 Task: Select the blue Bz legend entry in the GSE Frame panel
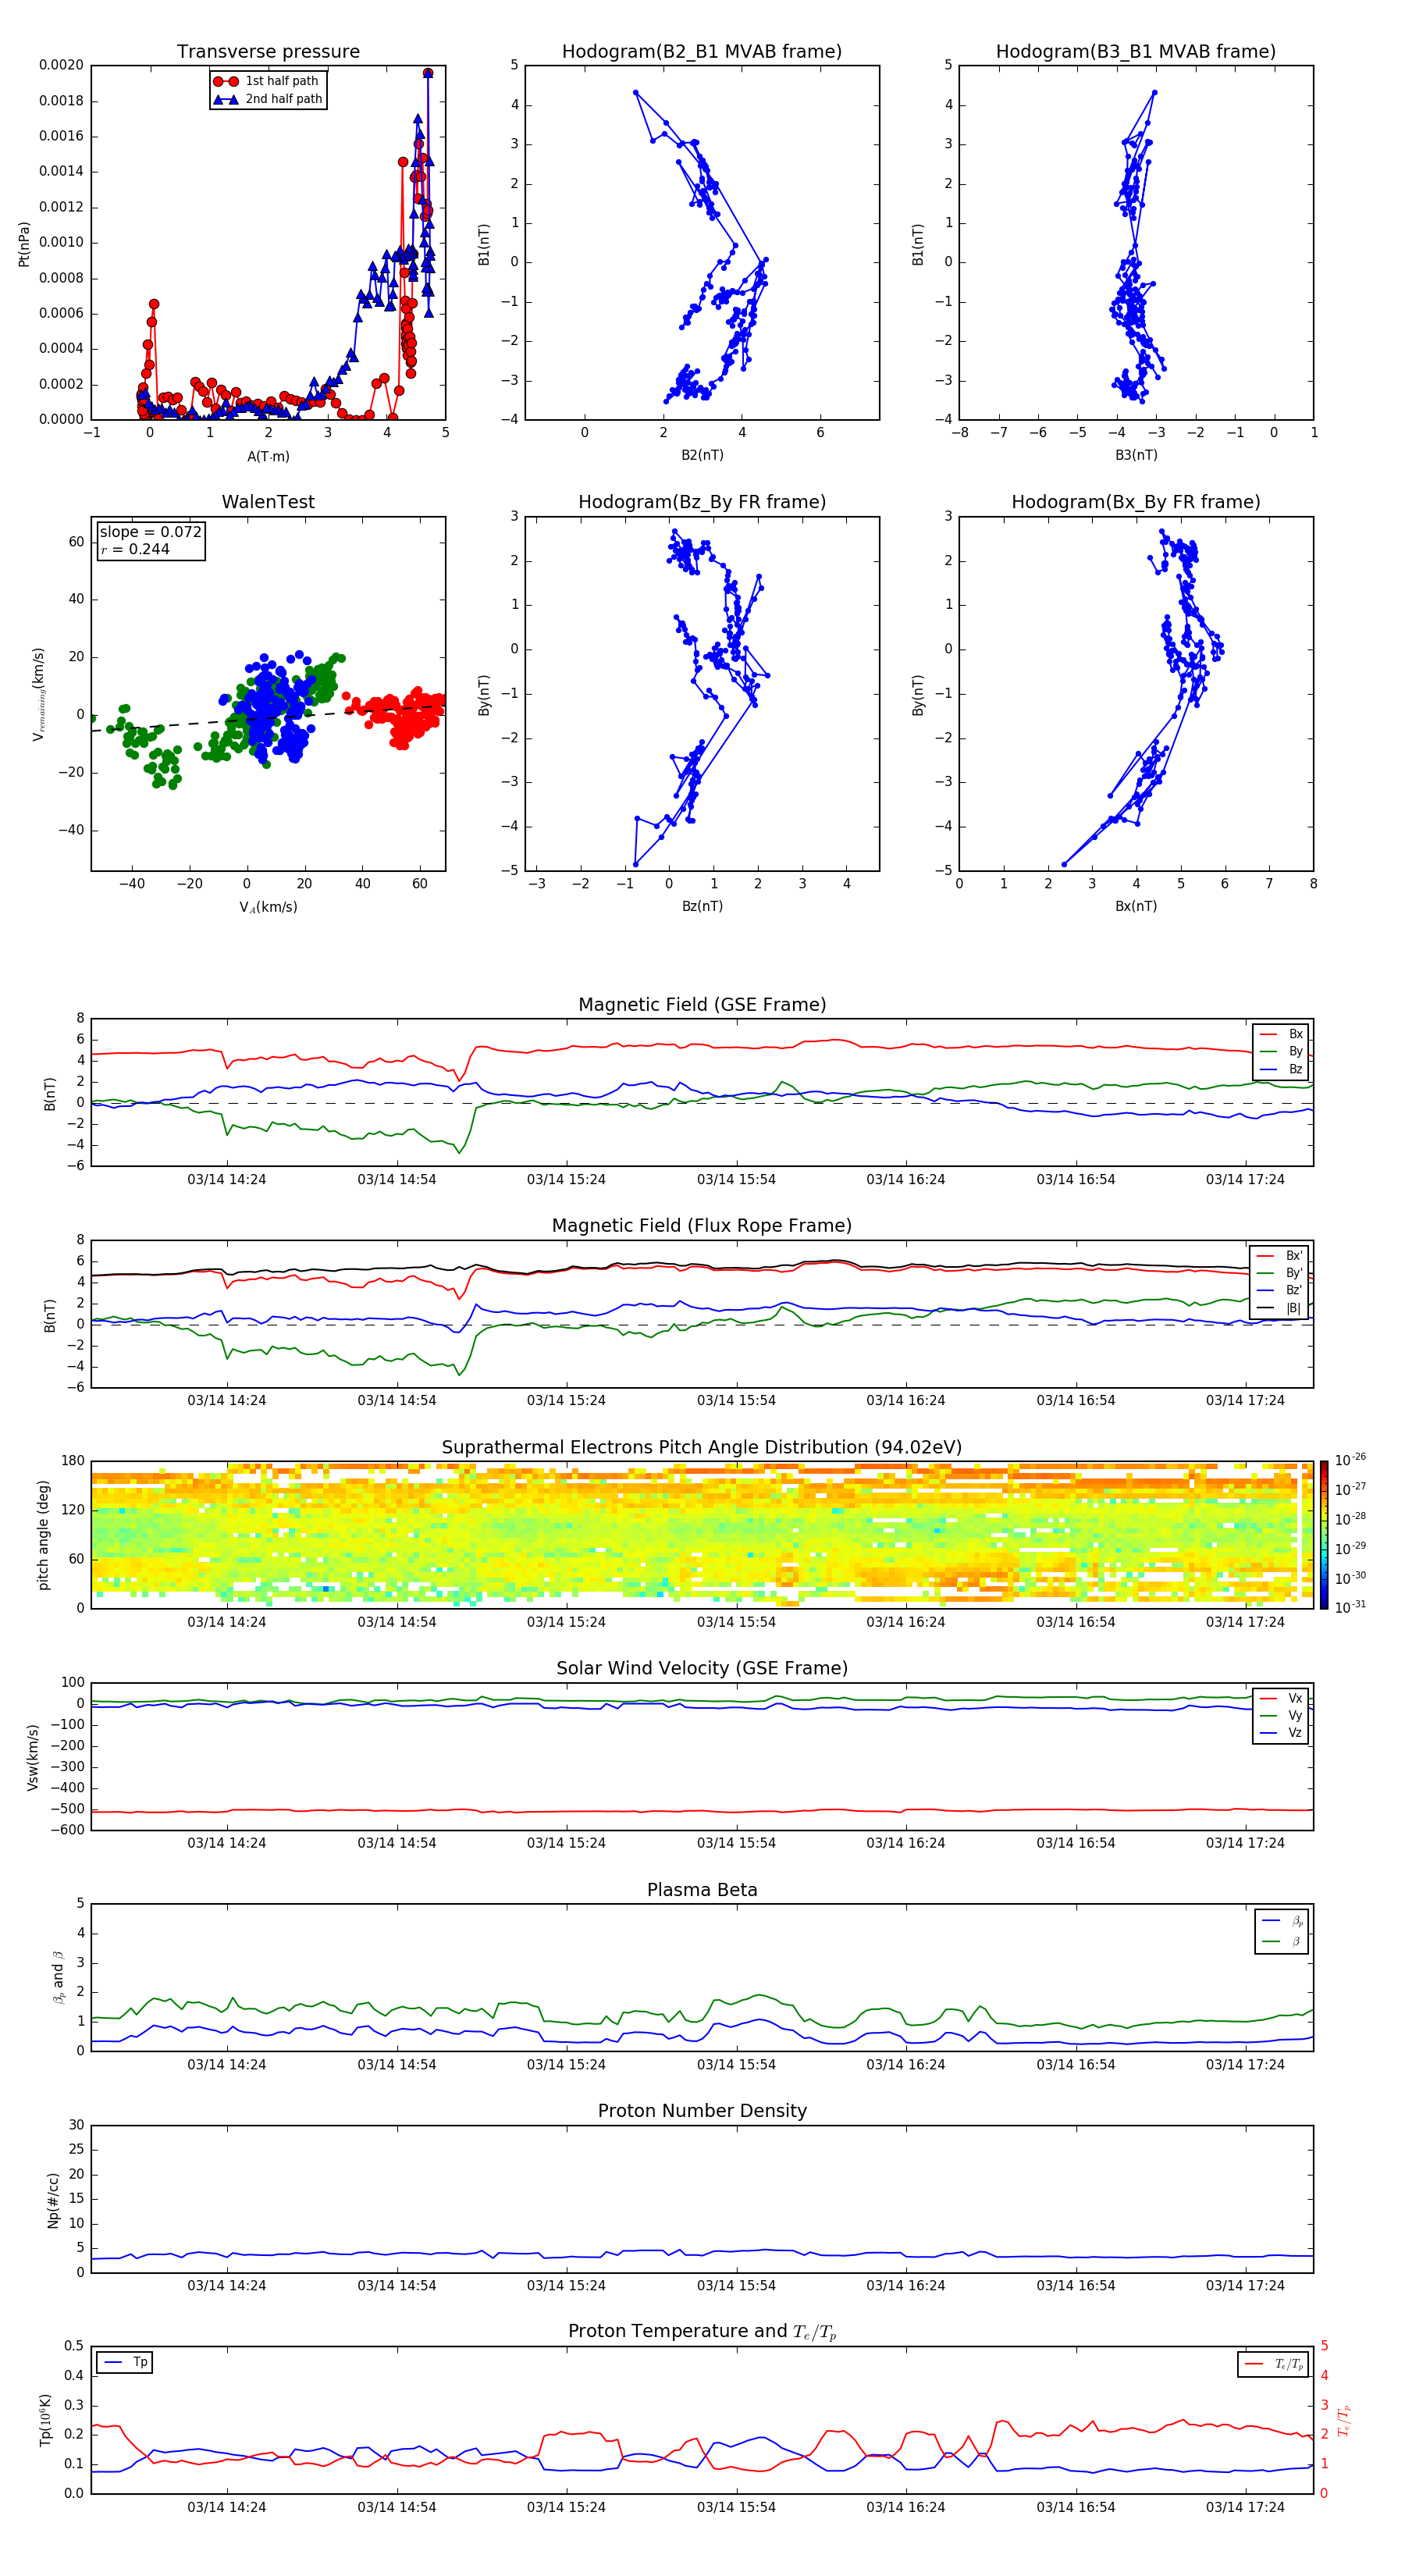coord(1281,1069)
